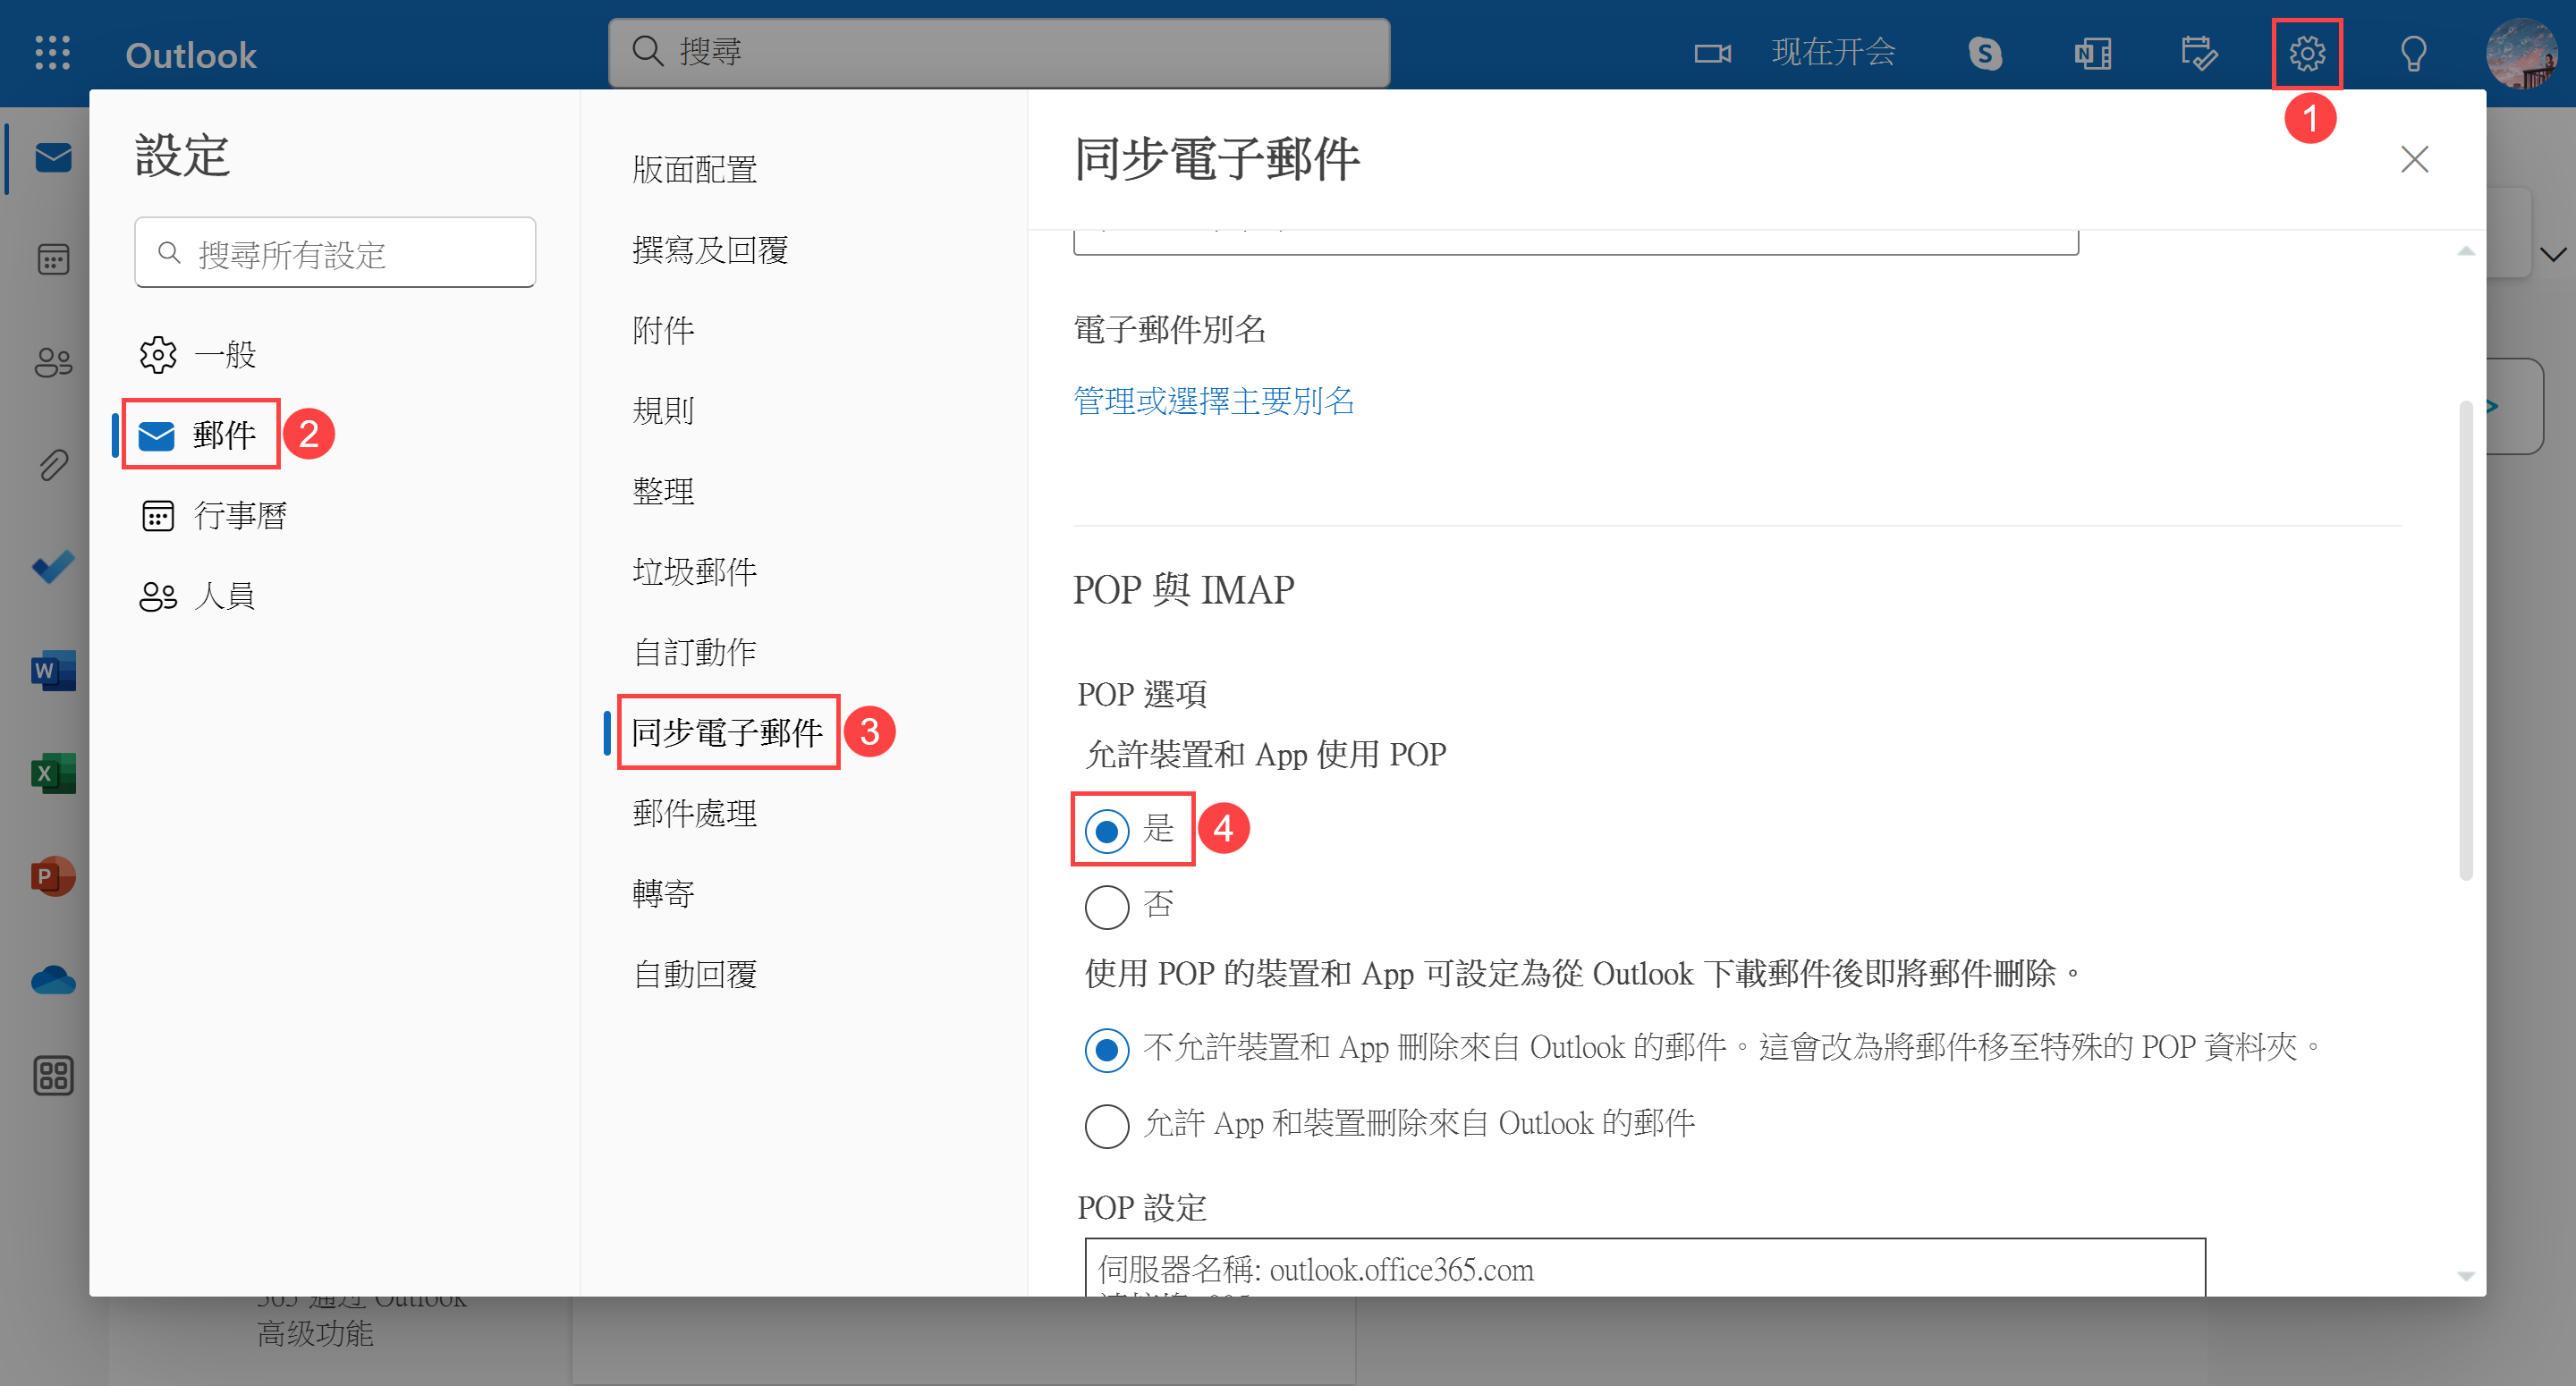Click scroll-up arrow in settings pane

click(x=2465, y=251)
